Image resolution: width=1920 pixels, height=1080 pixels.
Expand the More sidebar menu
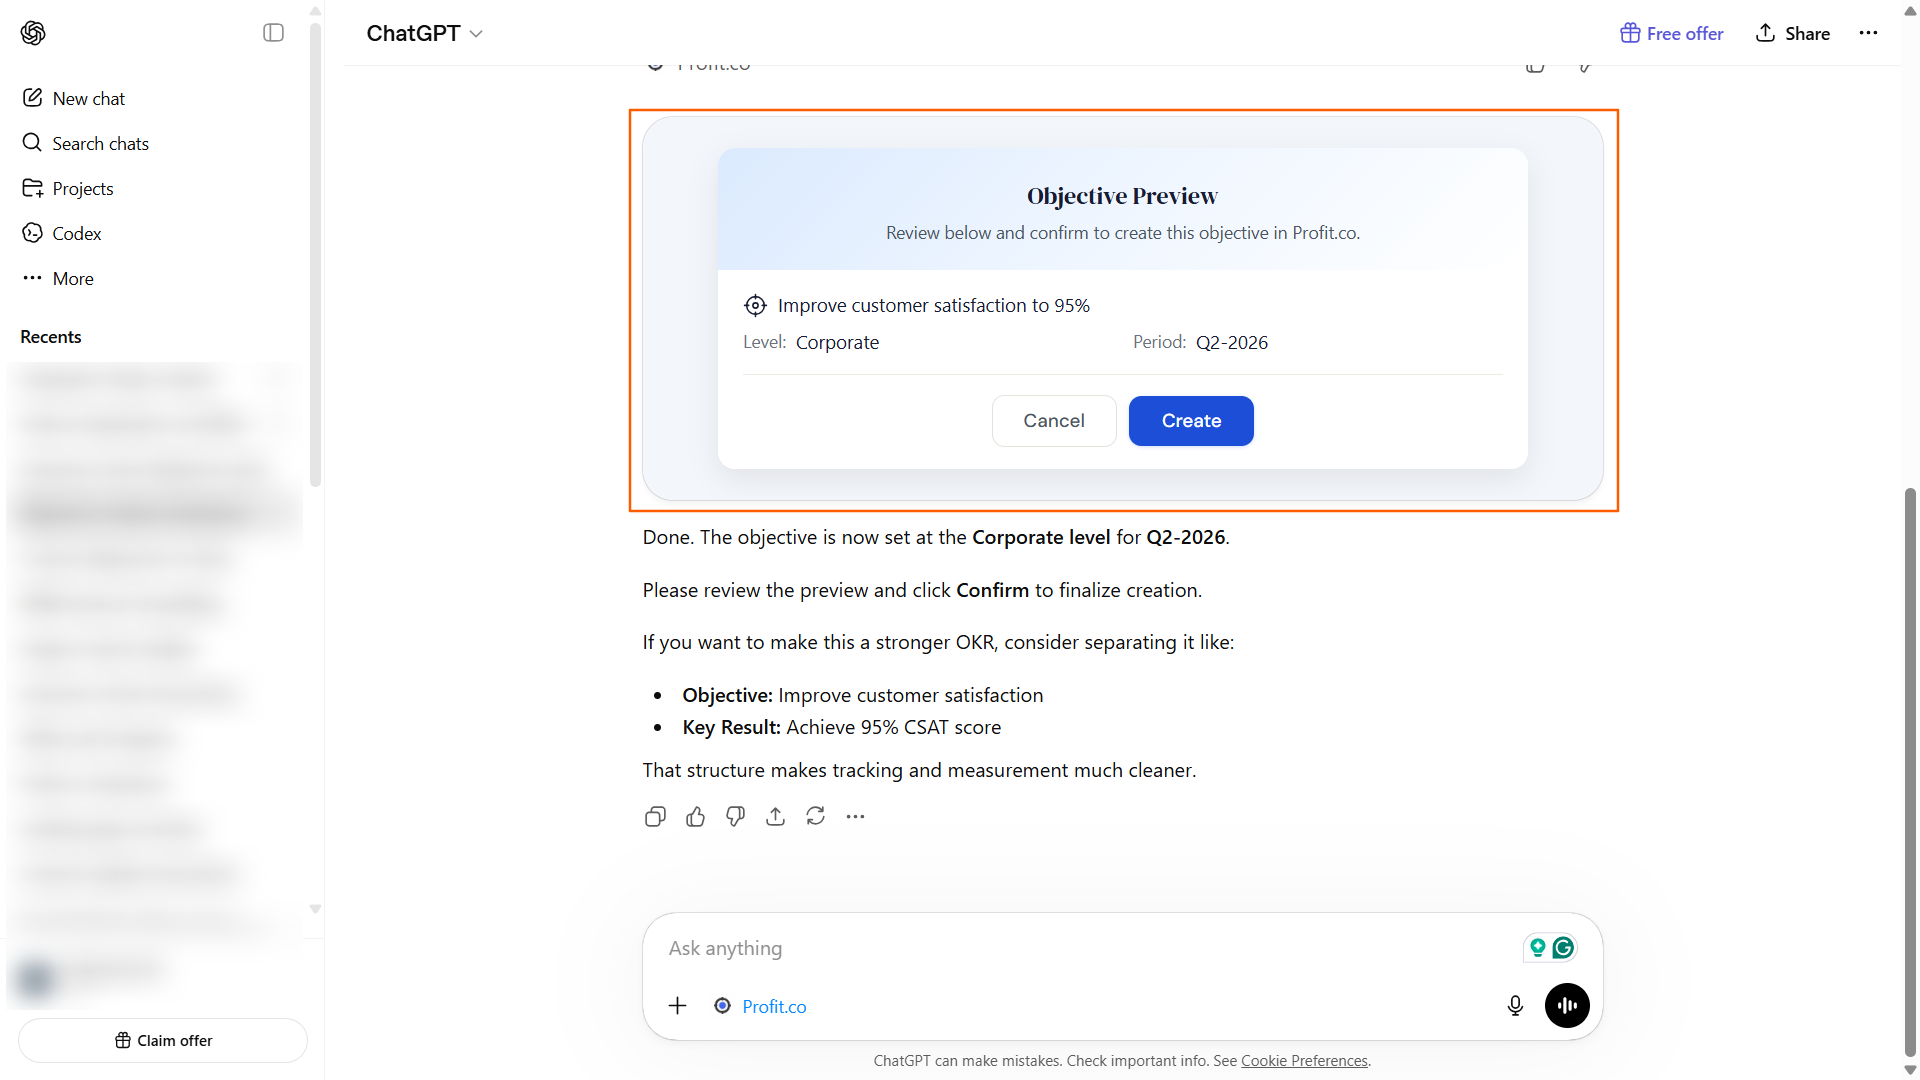[72, 278]
